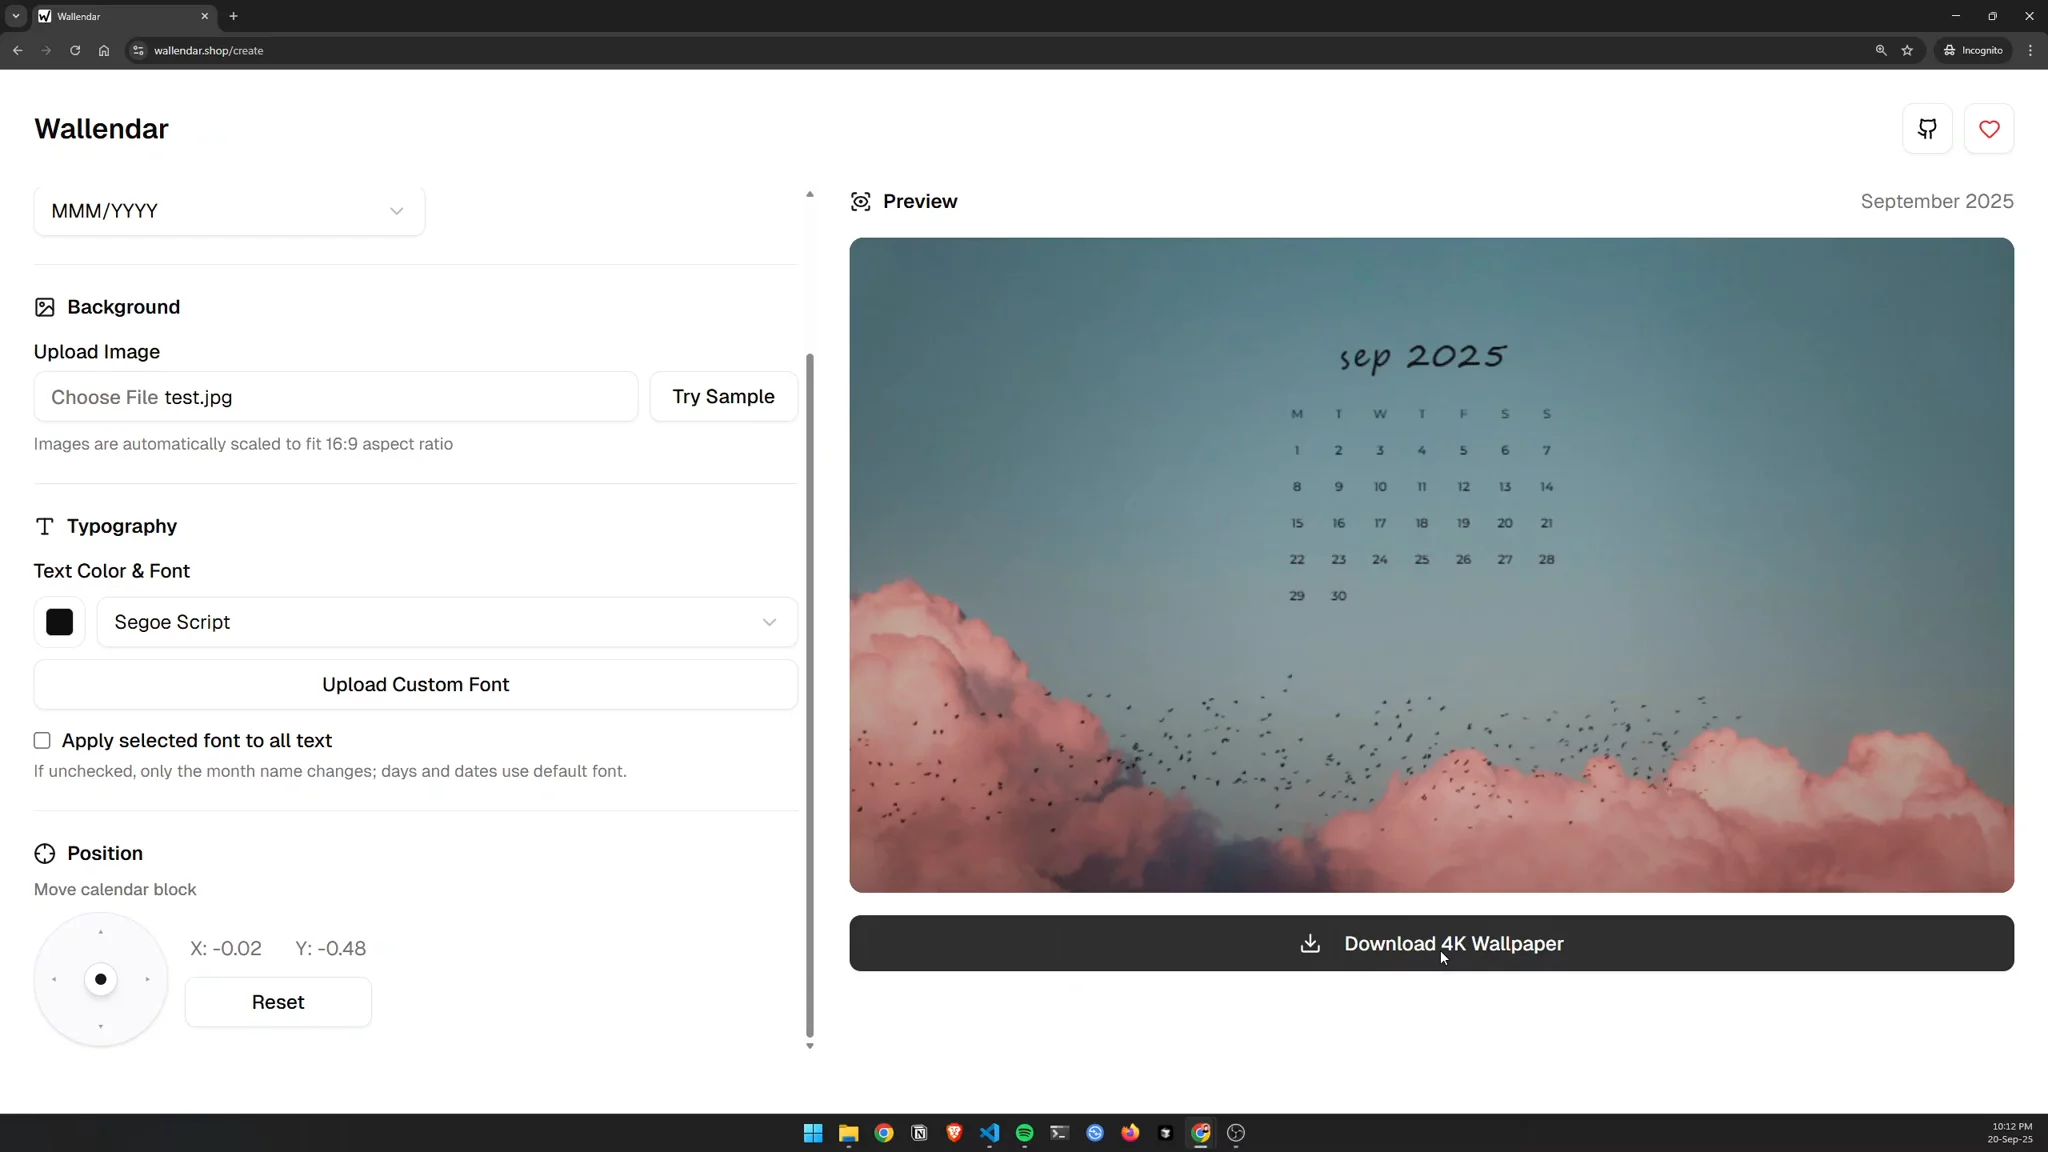Open Visual Studio Code from taskbar
2048x1152 pixels.
pos(989,1133)
